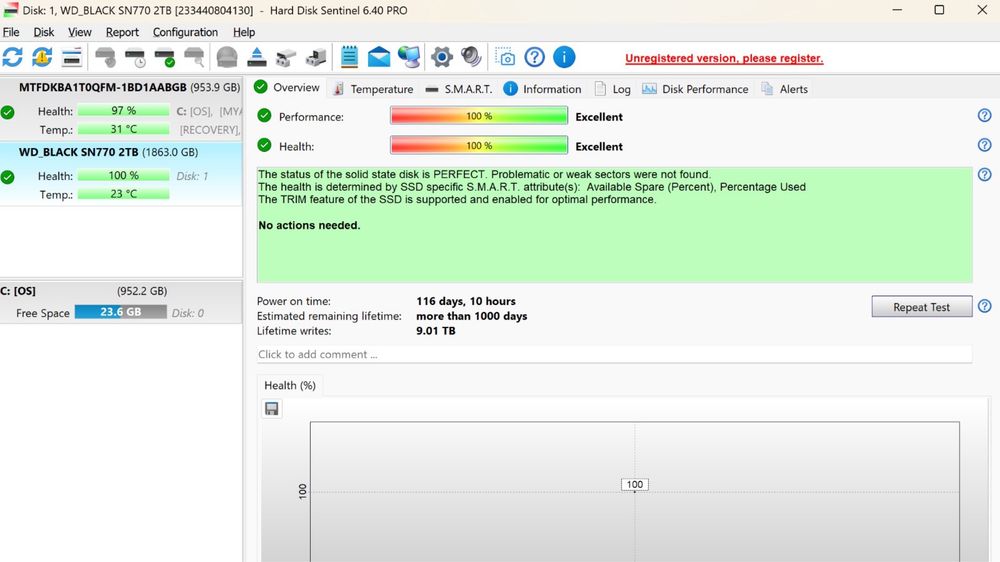Click the drive with computer toolbar icon
1000x562 pixels.
[316, 57]
